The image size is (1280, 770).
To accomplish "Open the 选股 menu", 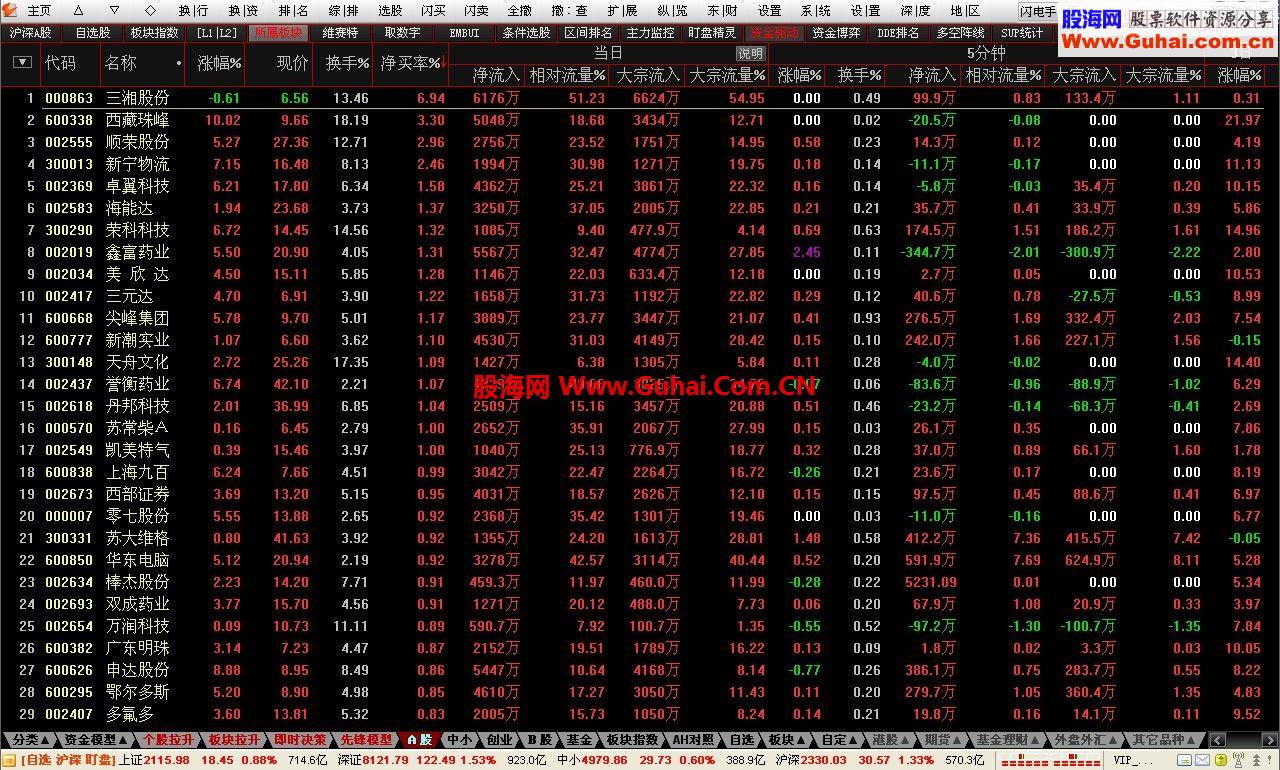I will tap(390, 11).
